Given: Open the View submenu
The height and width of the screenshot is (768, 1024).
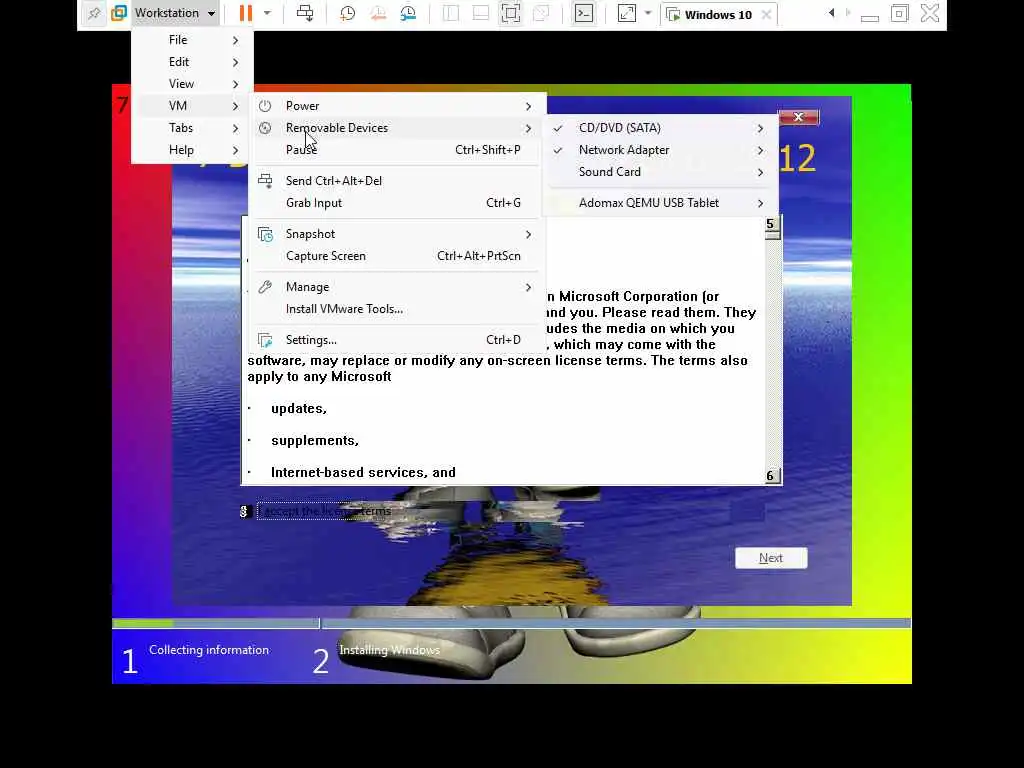Looking at the screenshot, I should pos(192,84).
